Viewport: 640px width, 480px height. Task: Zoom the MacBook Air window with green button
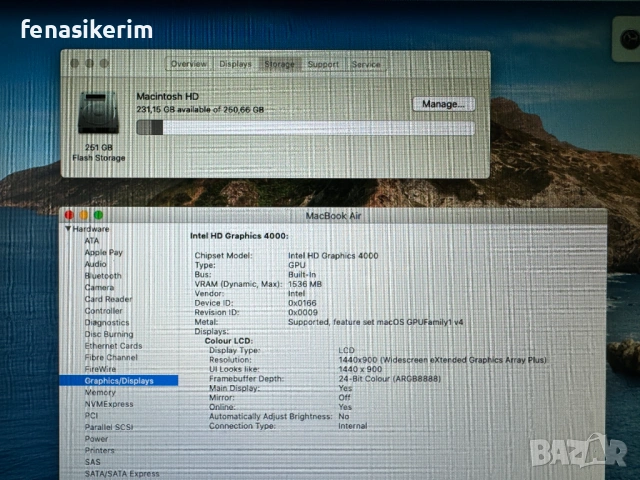[x=98, y=215]
